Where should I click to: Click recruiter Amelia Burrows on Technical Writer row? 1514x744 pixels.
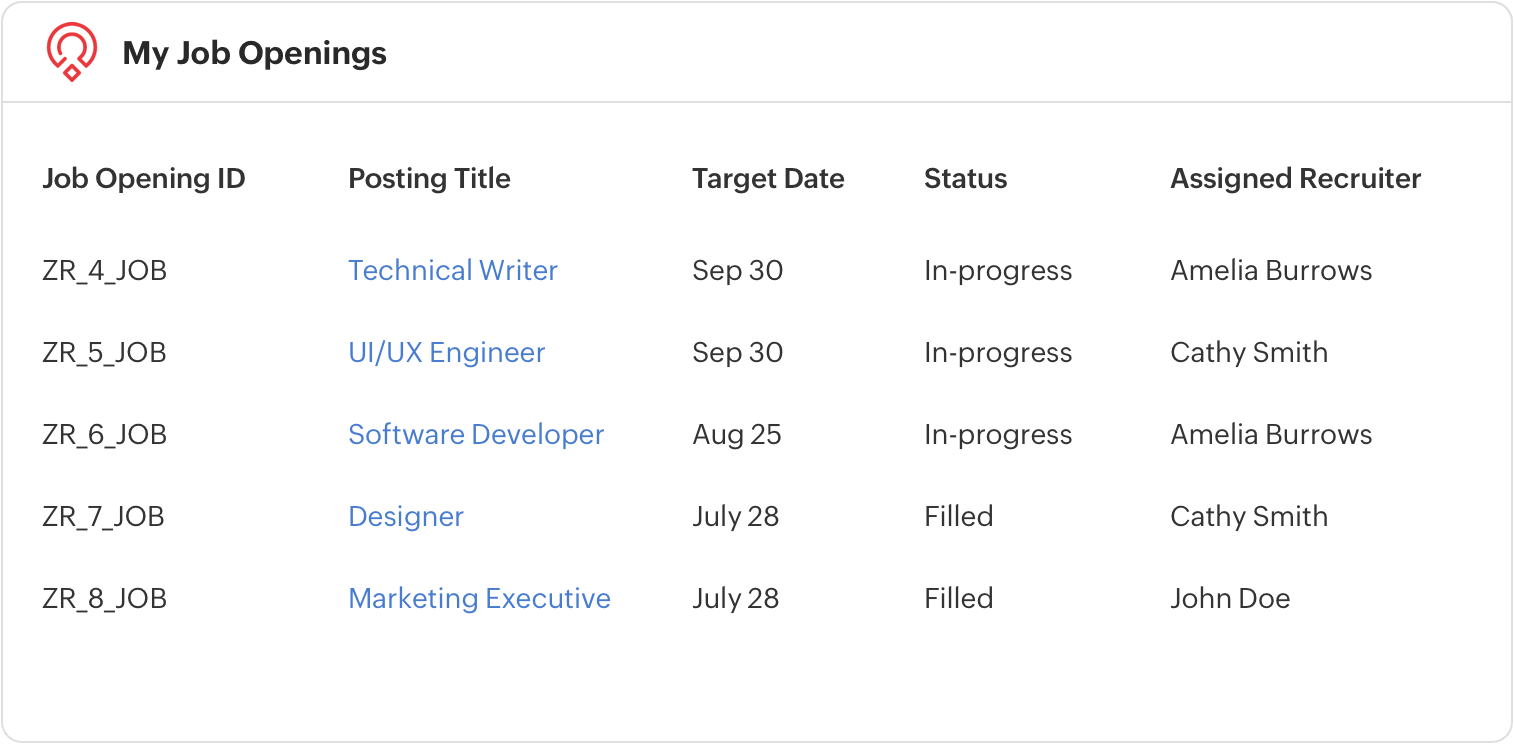tap(1272, 270)
